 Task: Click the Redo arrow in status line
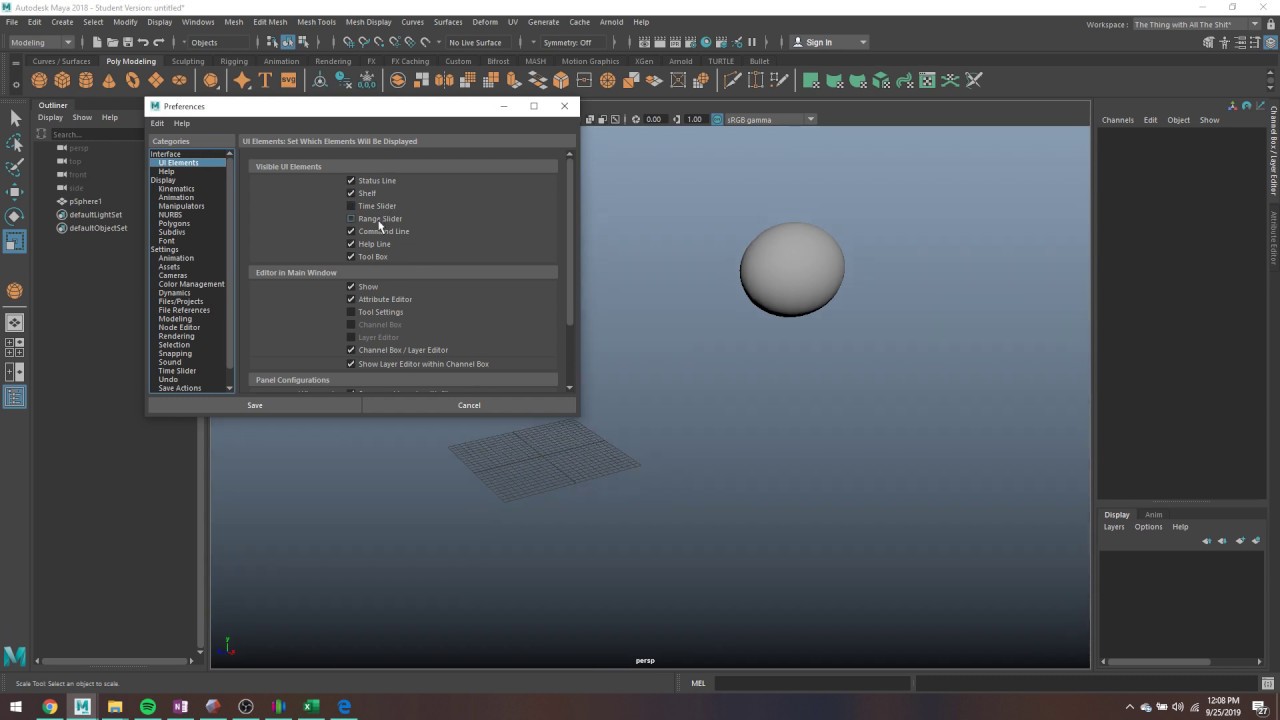coord(158,42)
